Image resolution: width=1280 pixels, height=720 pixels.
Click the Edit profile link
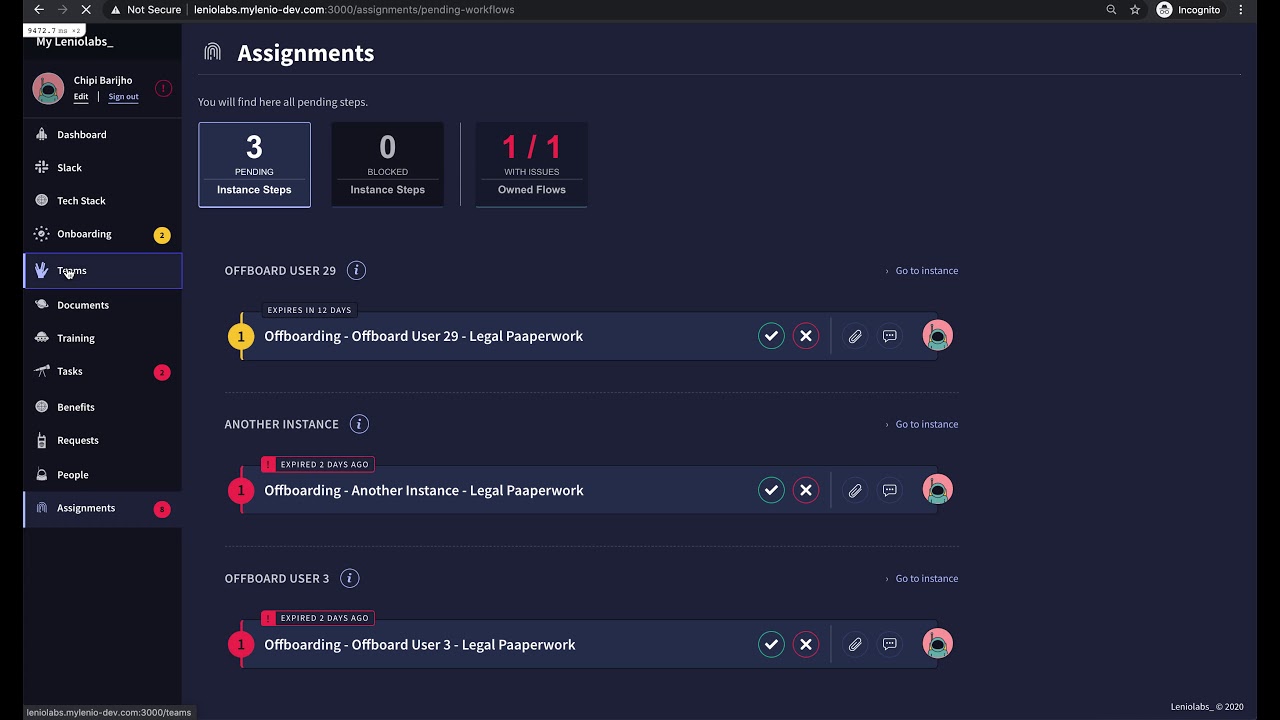81,97
